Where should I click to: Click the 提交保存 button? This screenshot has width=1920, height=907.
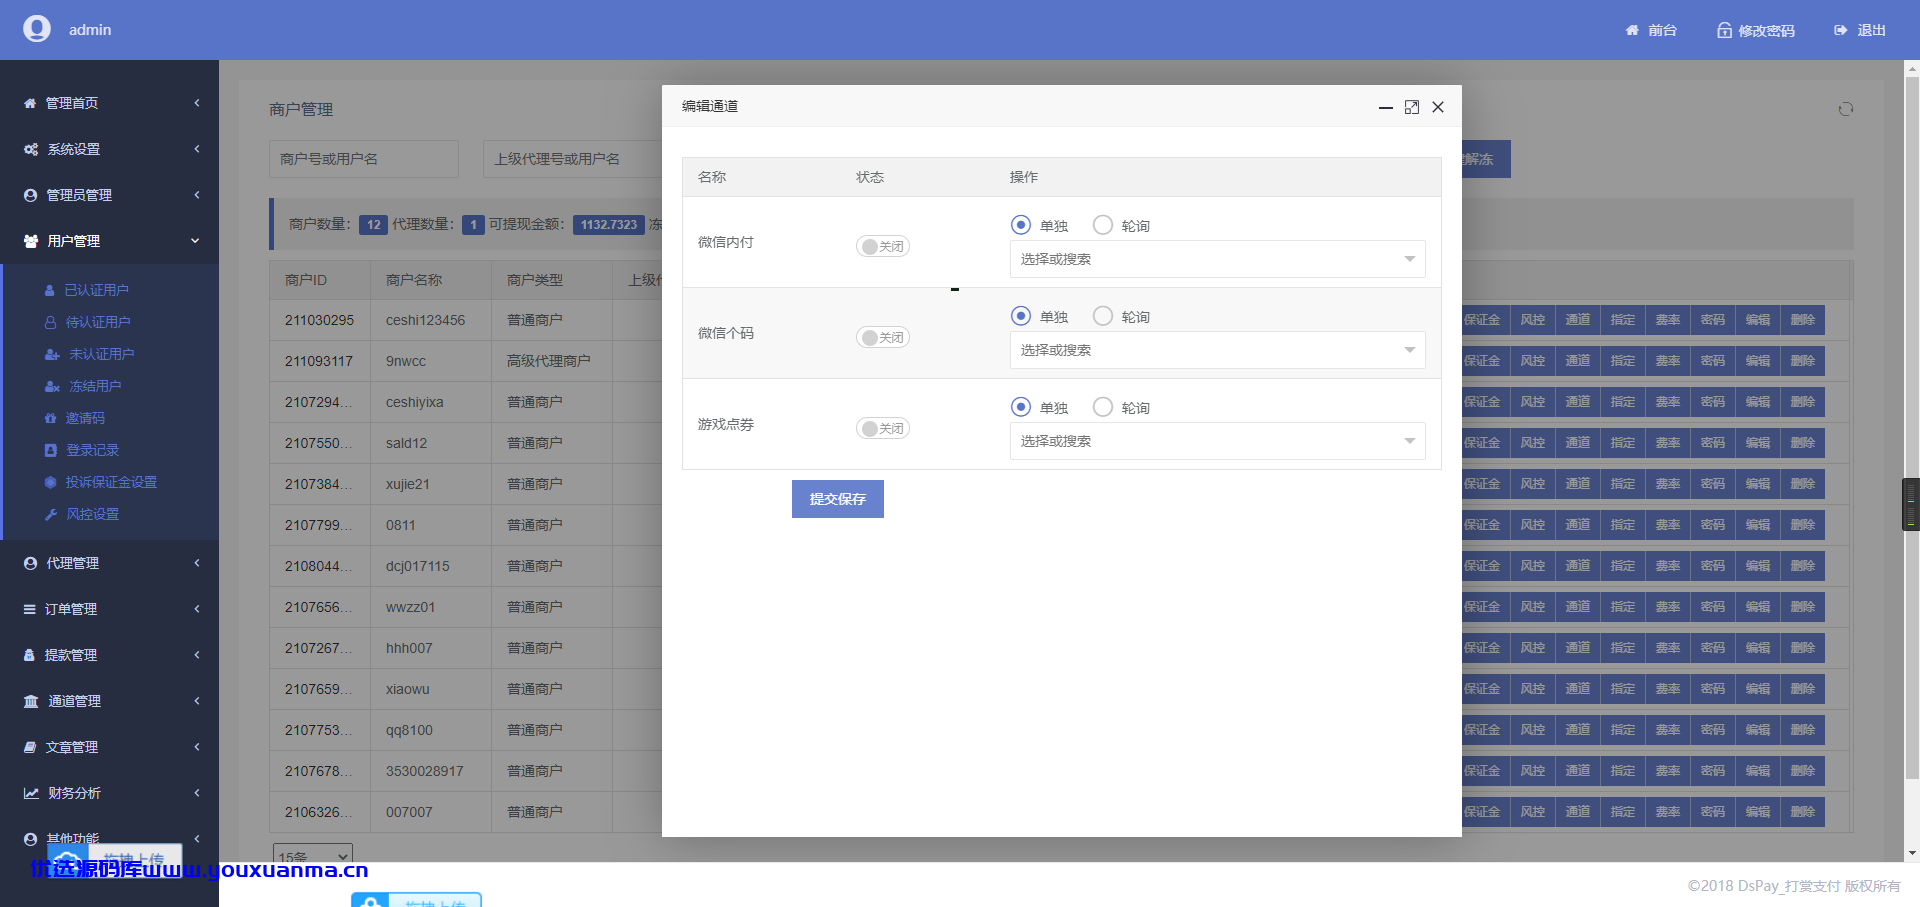tap(838, 499)
